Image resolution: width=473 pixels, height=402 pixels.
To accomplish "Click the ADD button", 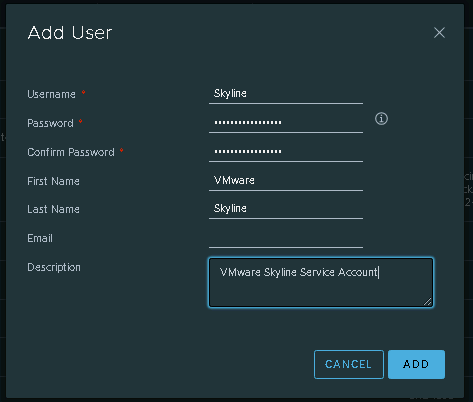I will 416,364.
